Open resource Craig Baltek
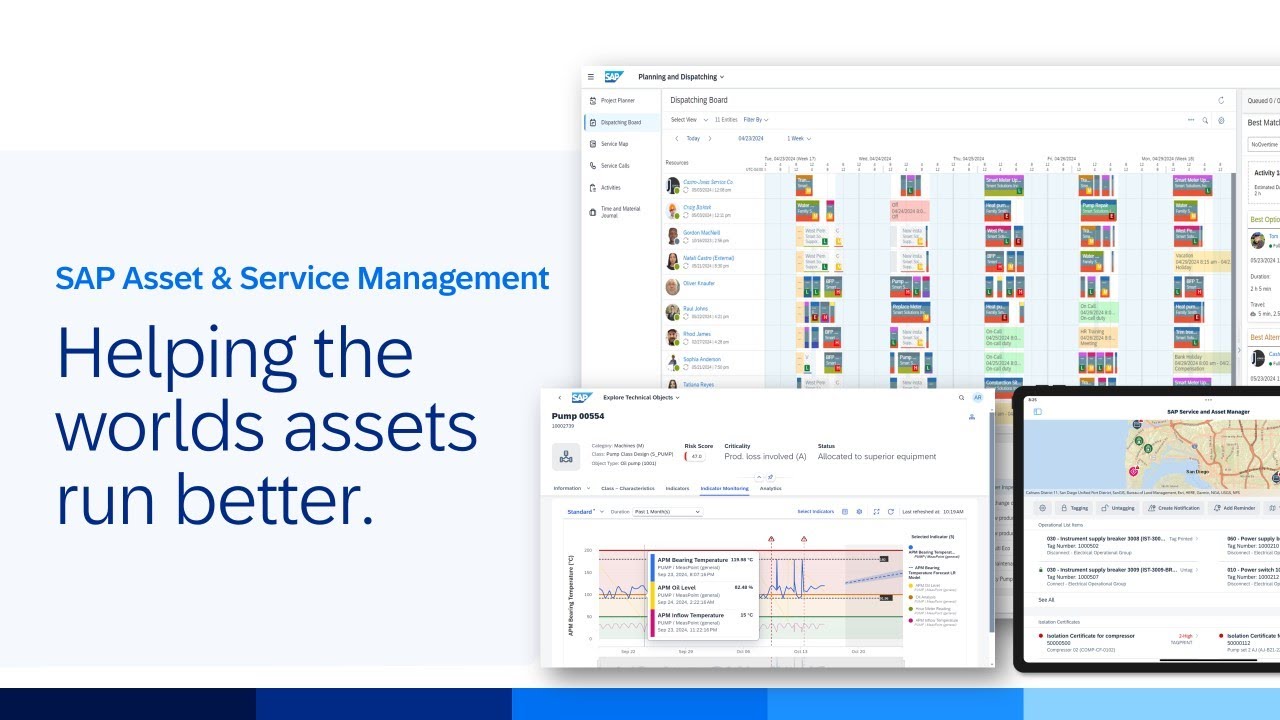This screenshot has width=1280, height=720. coord(697,207)
